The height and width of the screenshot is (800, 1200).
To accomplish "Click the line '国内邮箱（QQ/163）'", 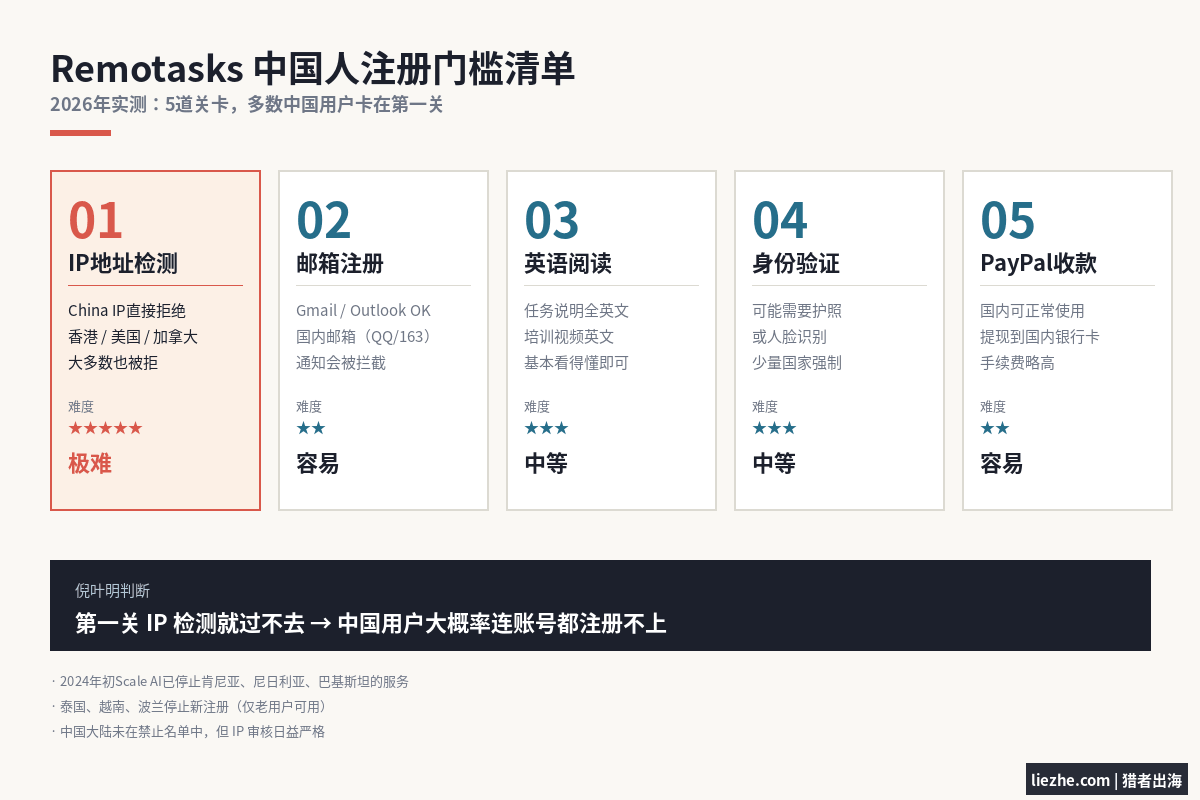I will point(365,337).
